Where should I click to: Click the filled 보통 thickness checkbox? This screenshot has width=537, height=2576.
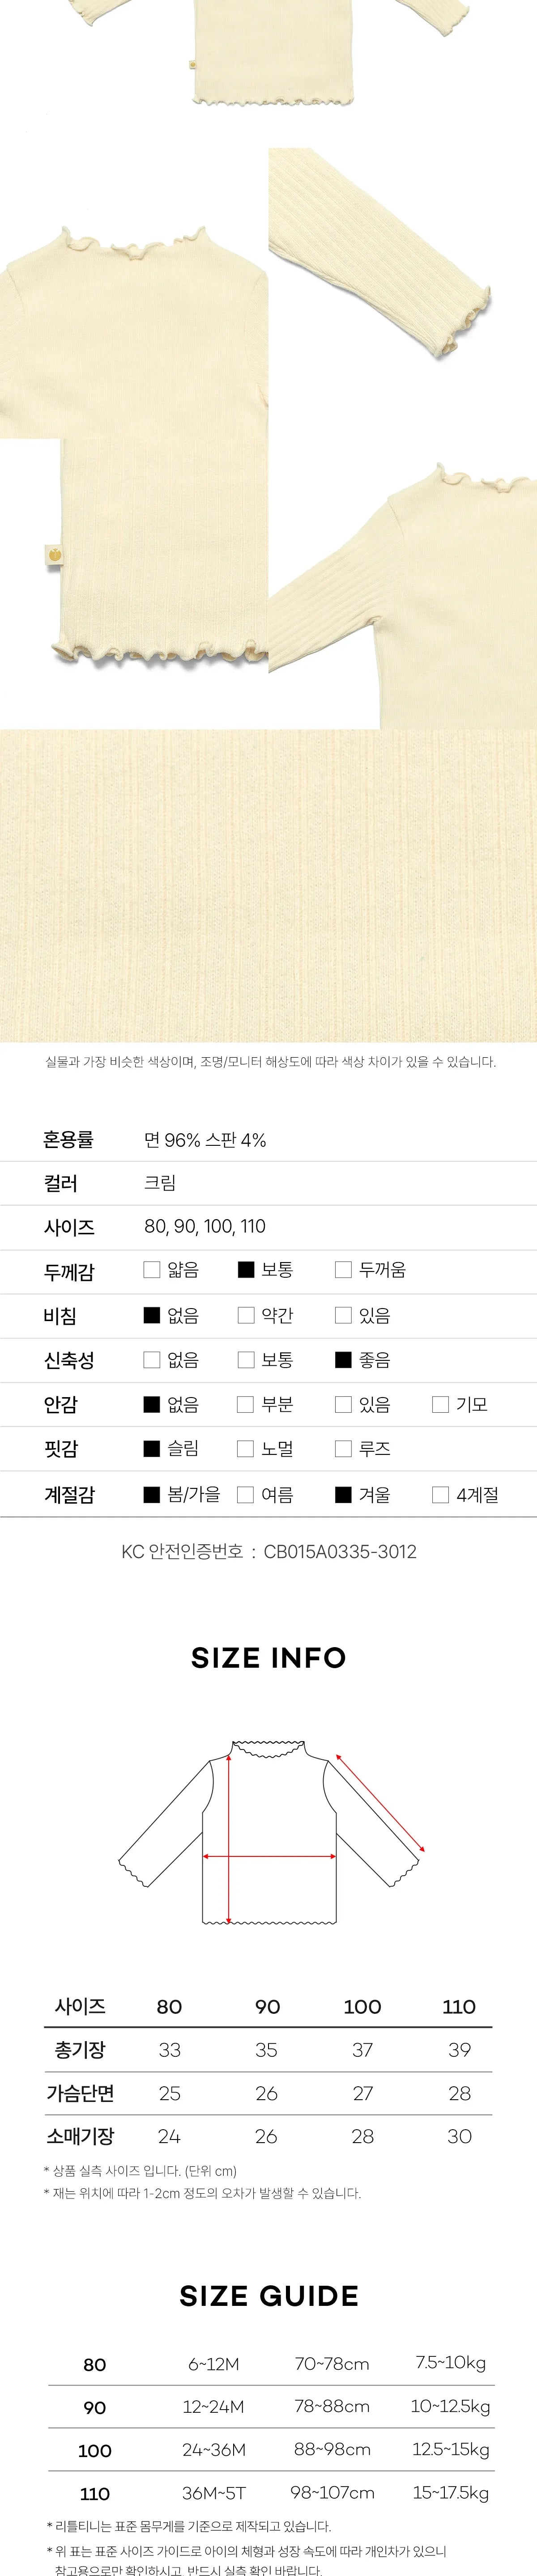tap(246, 1269)
